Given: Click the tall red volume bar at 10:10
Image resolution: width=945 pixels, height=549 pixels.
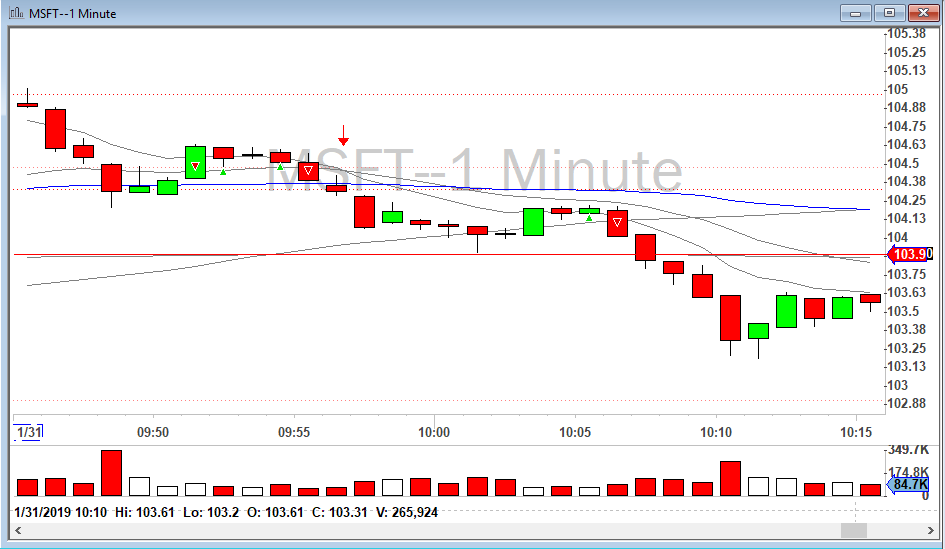Looking at the screenshot, I should pos(731,479).
